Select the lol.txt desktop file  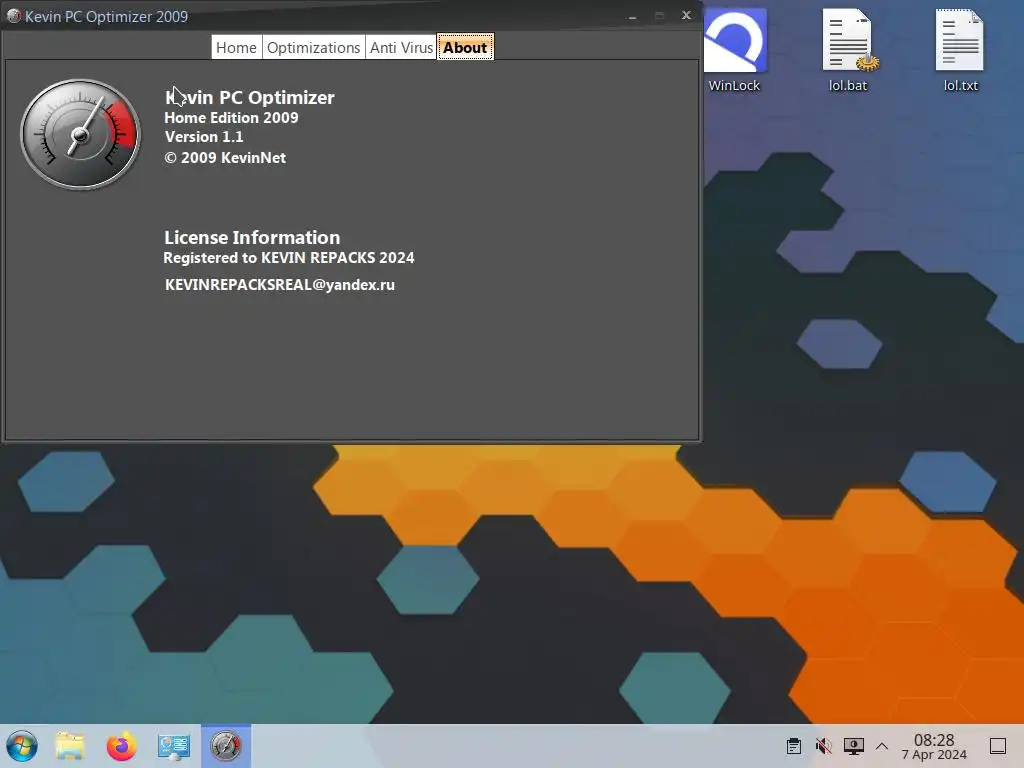coord(961,50)
